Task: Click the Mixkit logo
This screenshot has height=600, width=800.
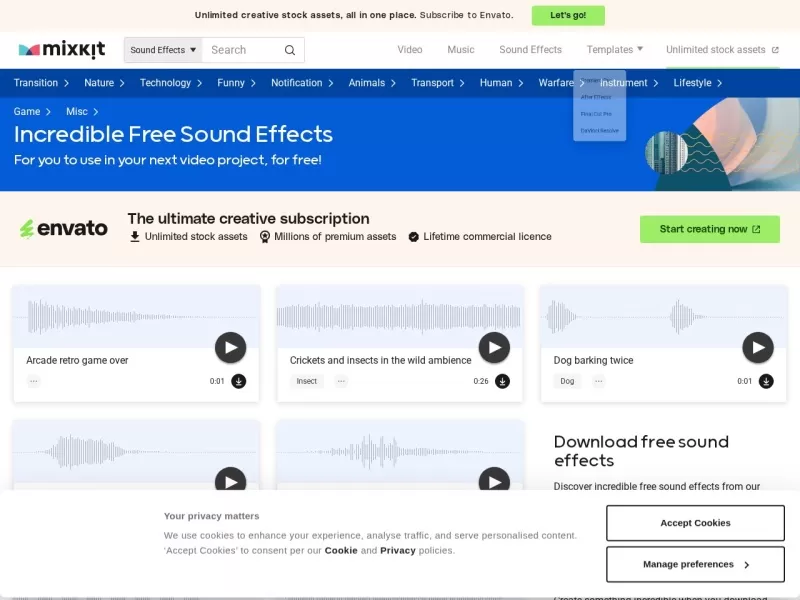Action: point(63,49)
